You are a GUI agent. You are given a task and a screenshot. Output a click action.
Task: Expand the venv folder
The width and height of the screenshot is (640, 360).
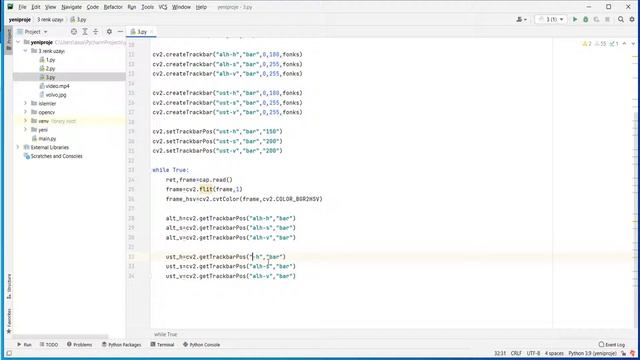(x=26, y=121)
